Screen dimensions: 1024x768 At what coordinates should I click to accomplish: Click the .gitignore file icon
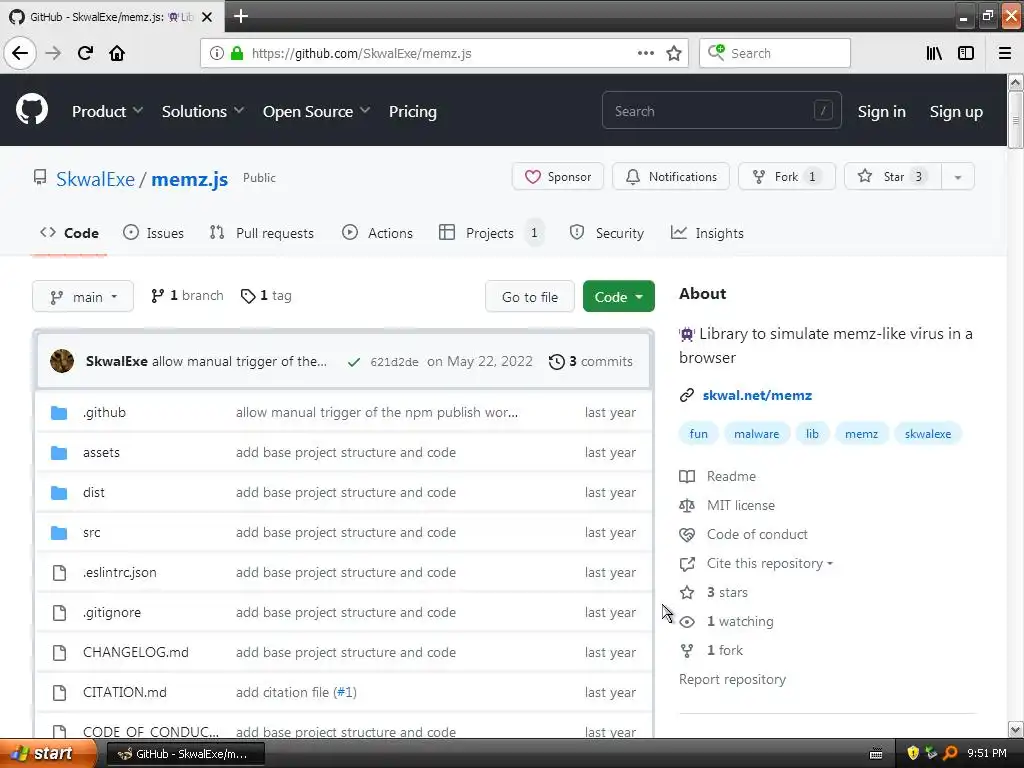coord(59,613)
